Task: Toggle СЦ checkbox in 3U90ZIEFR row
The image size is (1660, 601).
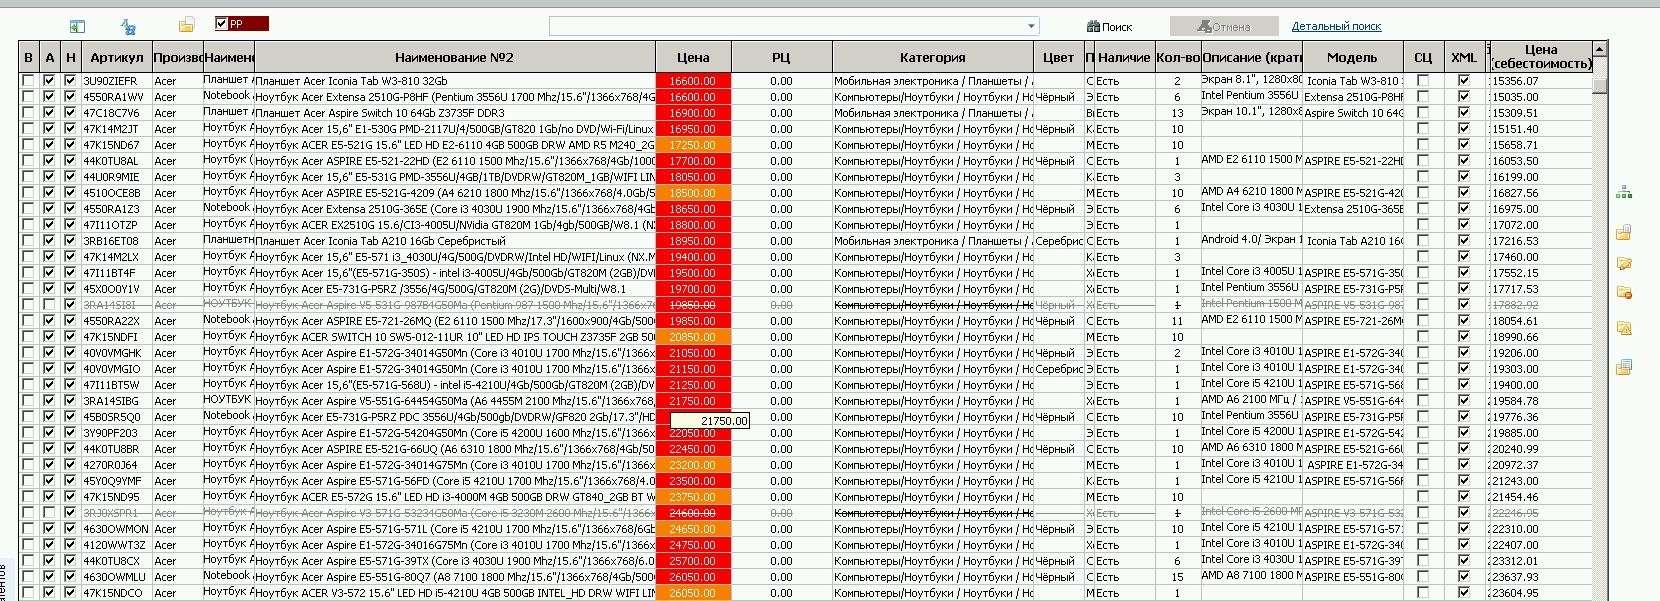Action: point(1423,81)
